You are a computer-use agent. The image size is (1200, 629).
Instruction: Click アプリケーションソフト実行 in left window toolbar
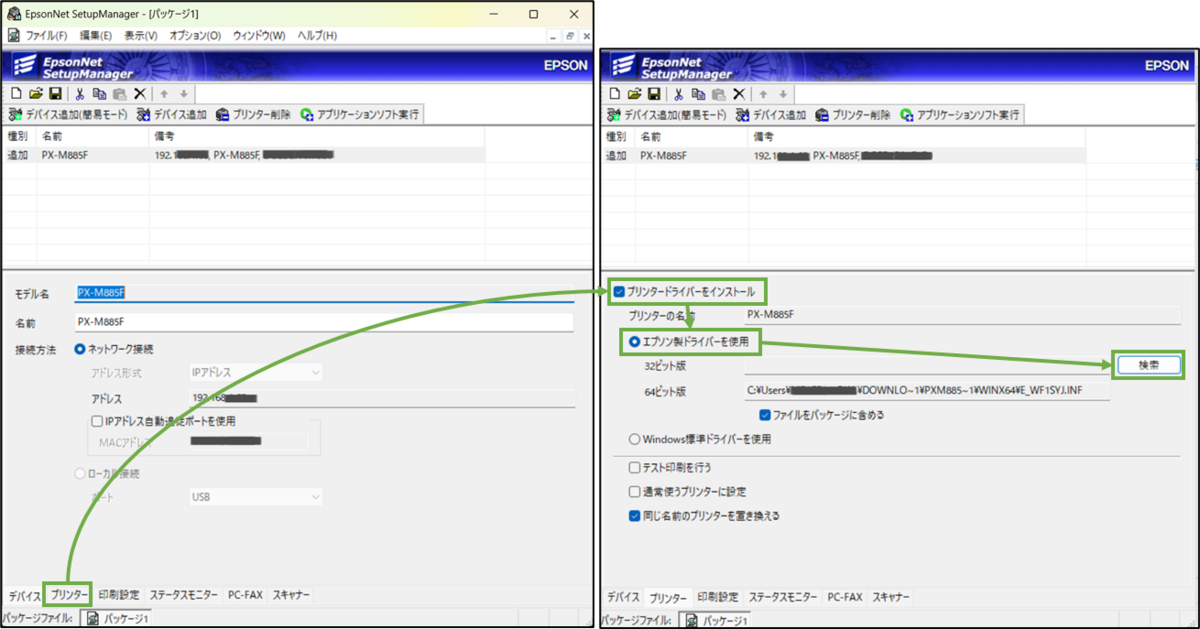tap(360, 114)
